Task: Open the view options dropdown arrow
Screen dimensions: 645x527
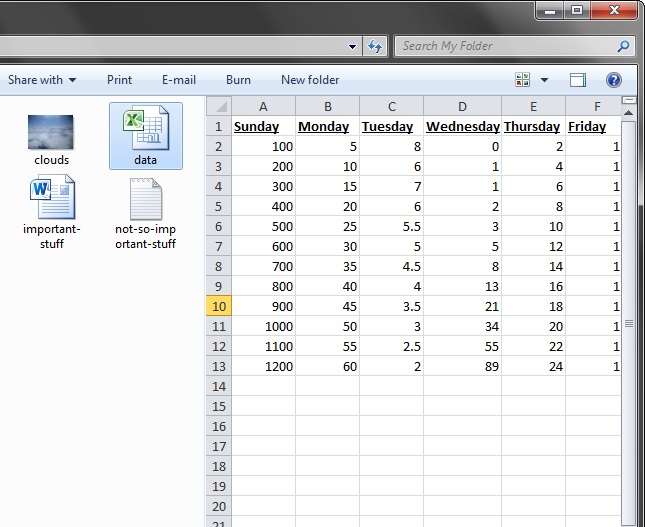Action: click(x=544, y=80)
